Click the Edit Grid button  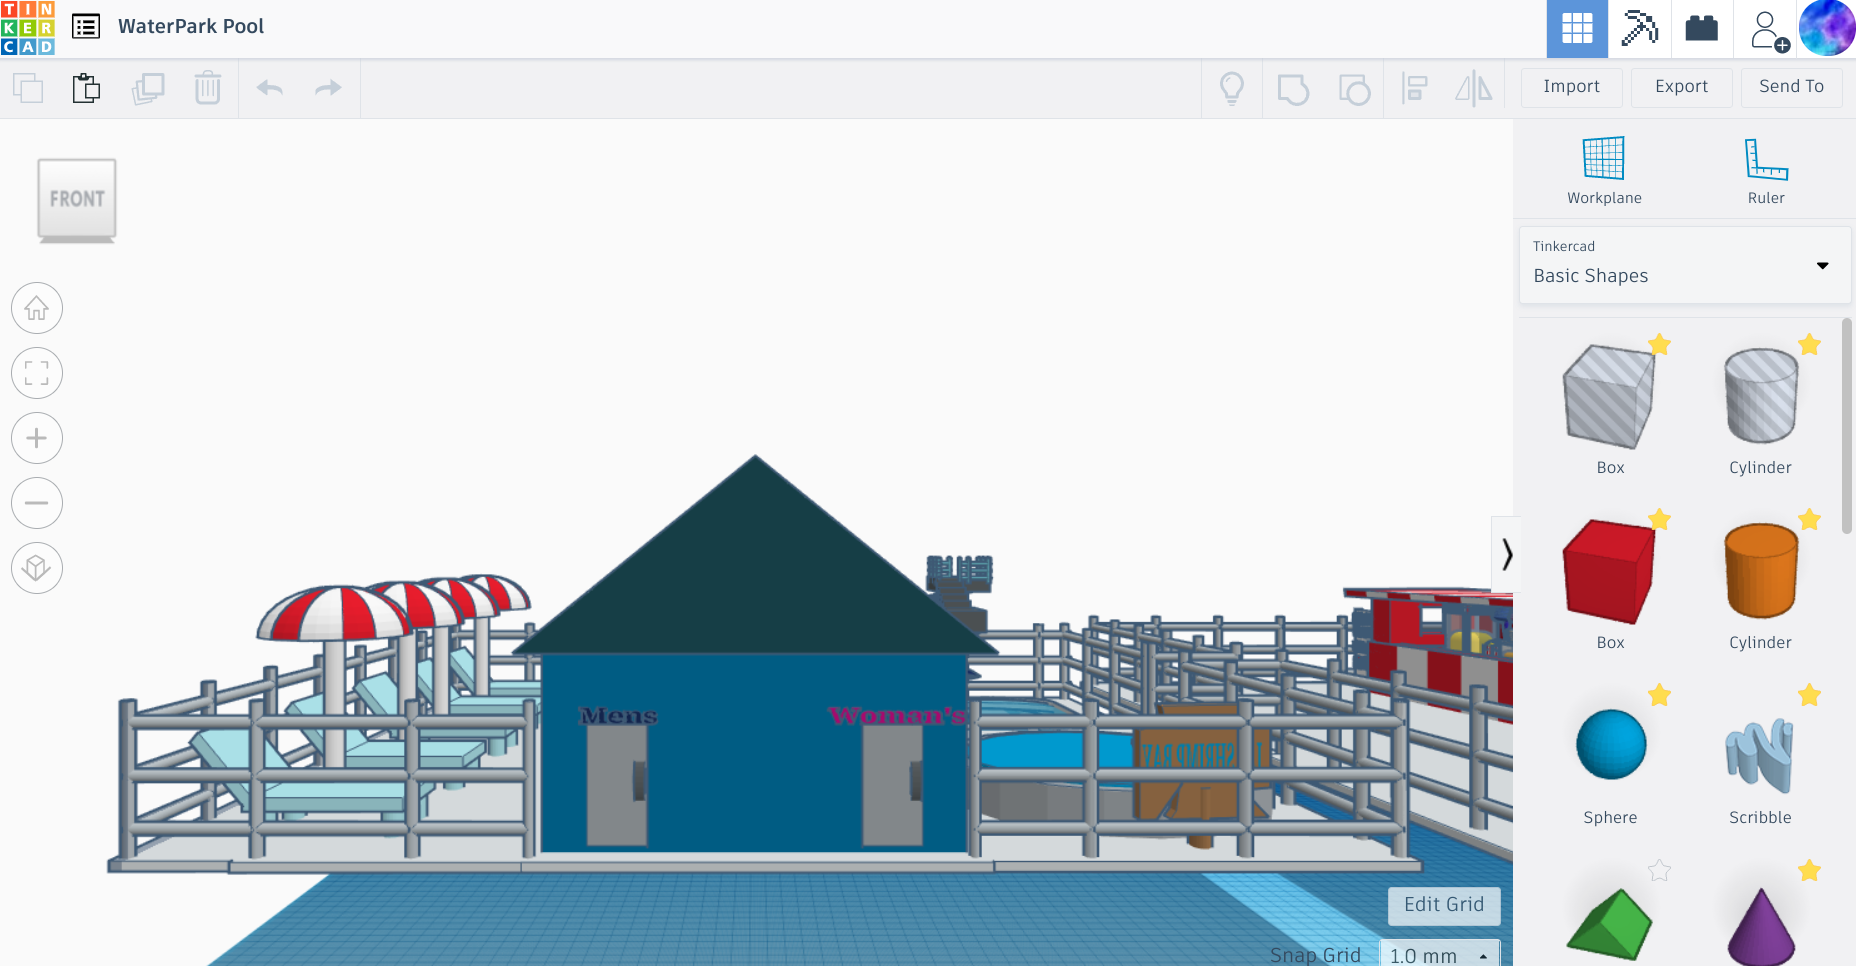tap(1444, 905)
